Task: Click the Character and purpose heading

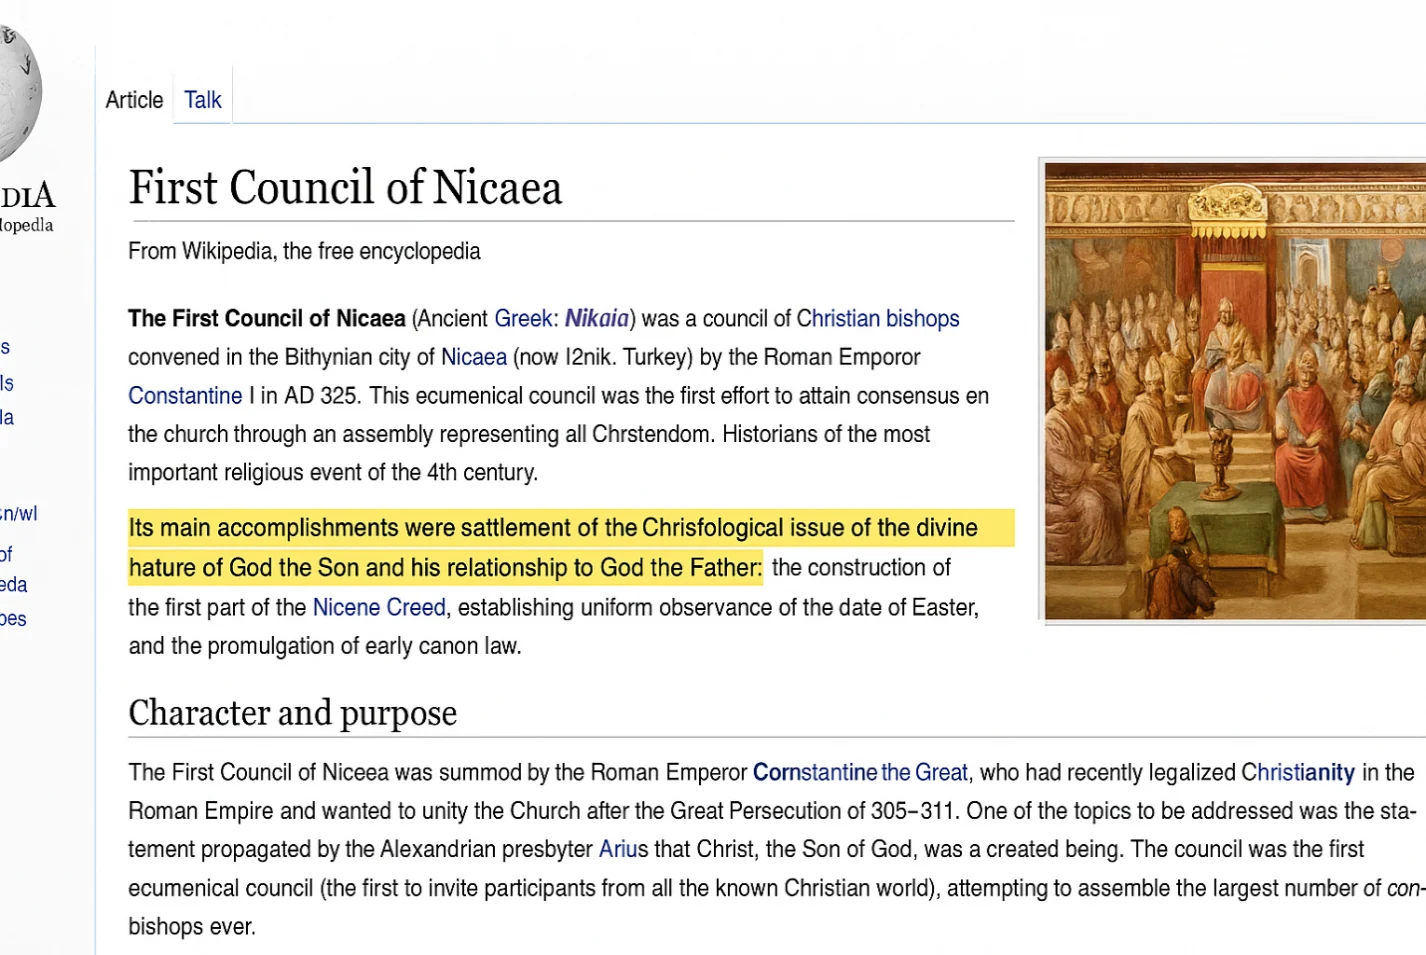Action: [292, 712]
